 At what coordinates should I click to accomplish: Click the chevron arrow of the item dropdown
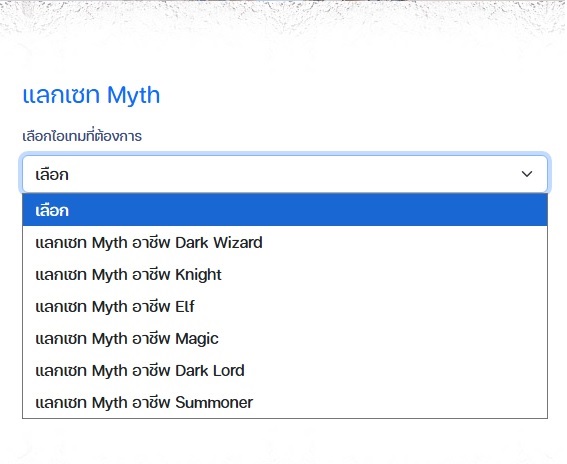tap(526, 174)
